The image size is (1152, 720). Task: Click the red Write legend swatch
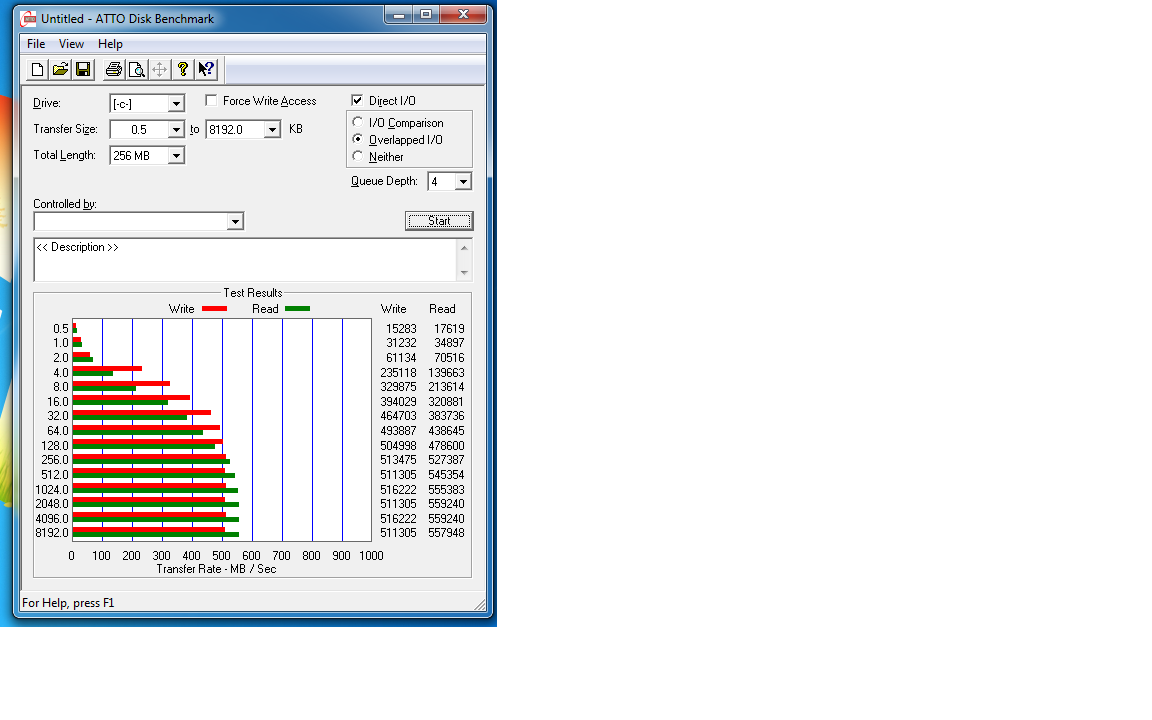click(215, 309)
